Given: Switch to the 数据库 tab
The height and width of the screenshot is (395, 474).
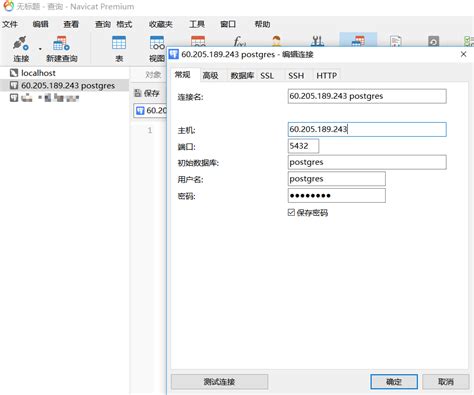Looking at the screenshot, I should (x=242, y=76).
